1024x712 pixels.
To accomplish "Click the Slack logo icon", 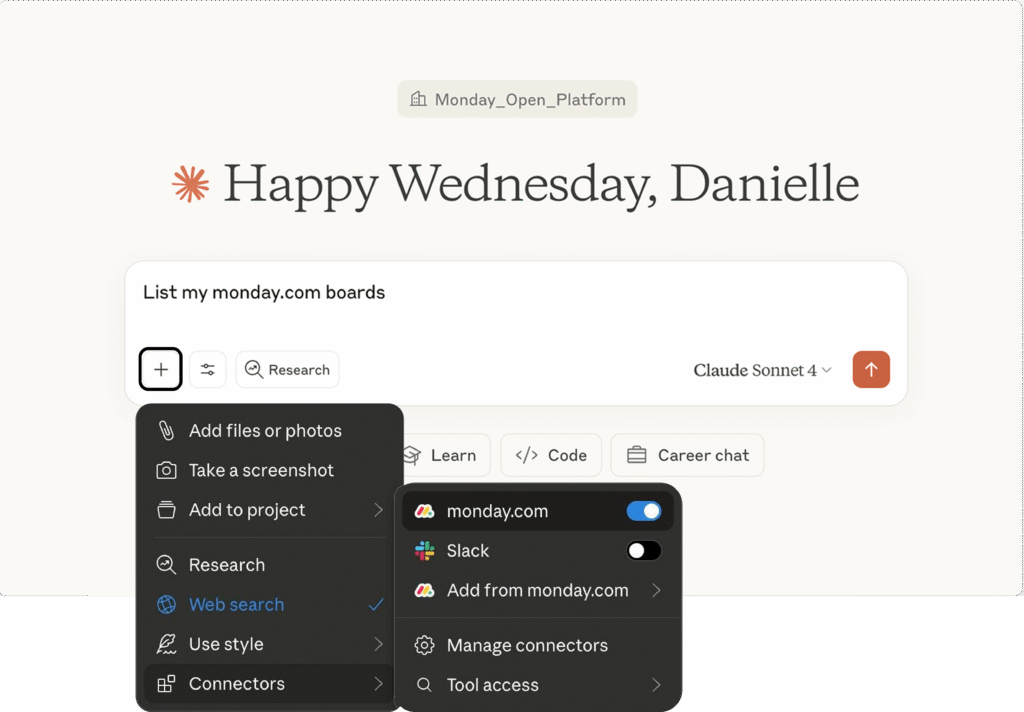I will [424, 551].
